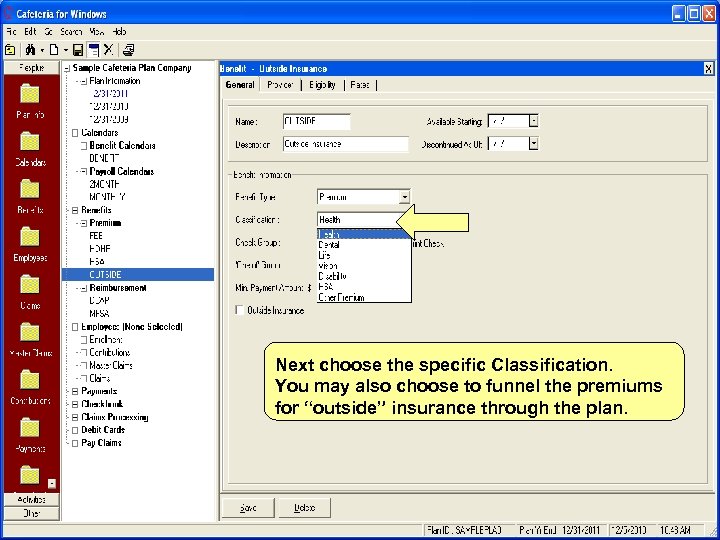Click the binoculars search icon
The width and height of the screenshot is (720, 540).
(30, 50)
